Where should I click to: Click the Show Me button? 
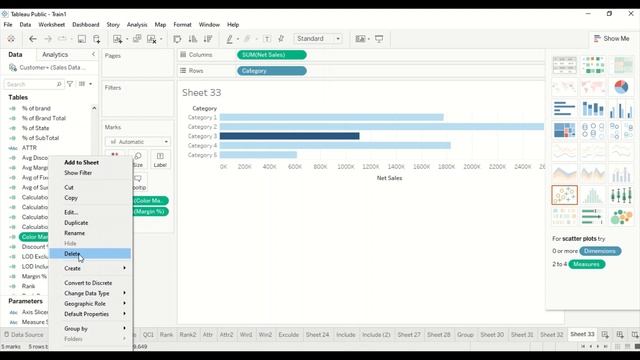pos(611,38)
